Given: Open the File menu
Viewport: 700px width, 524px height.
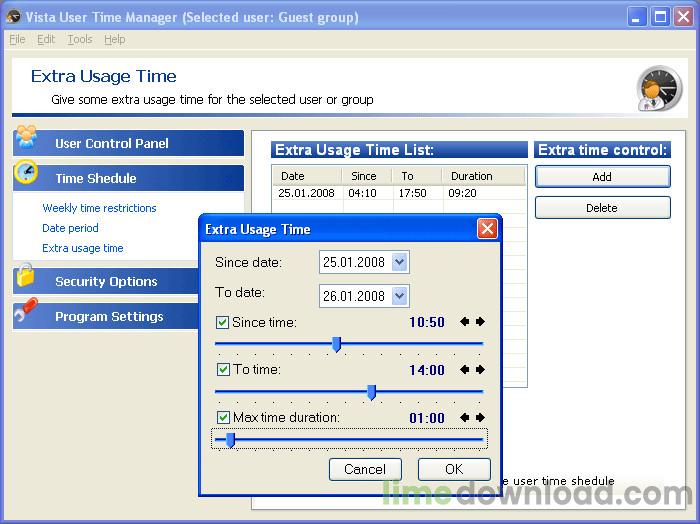Looking at the screenshot, I should pos(17,39).
